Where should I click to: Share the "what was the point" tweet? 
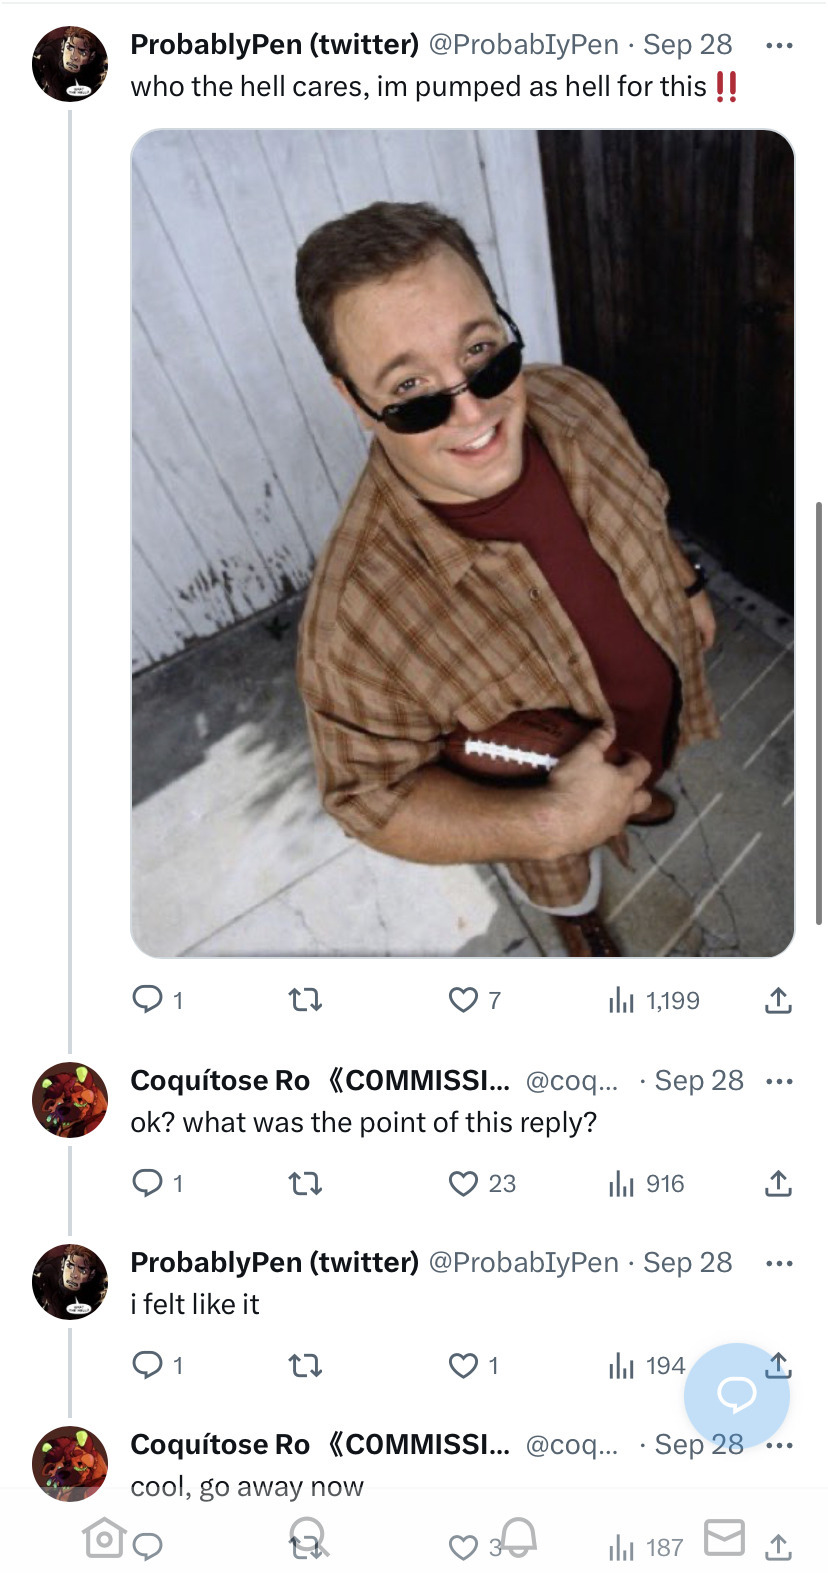pos(778,1183)
